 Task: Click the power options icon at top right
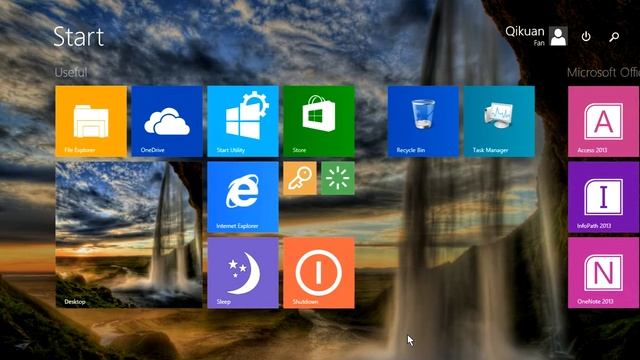[586, 37]
